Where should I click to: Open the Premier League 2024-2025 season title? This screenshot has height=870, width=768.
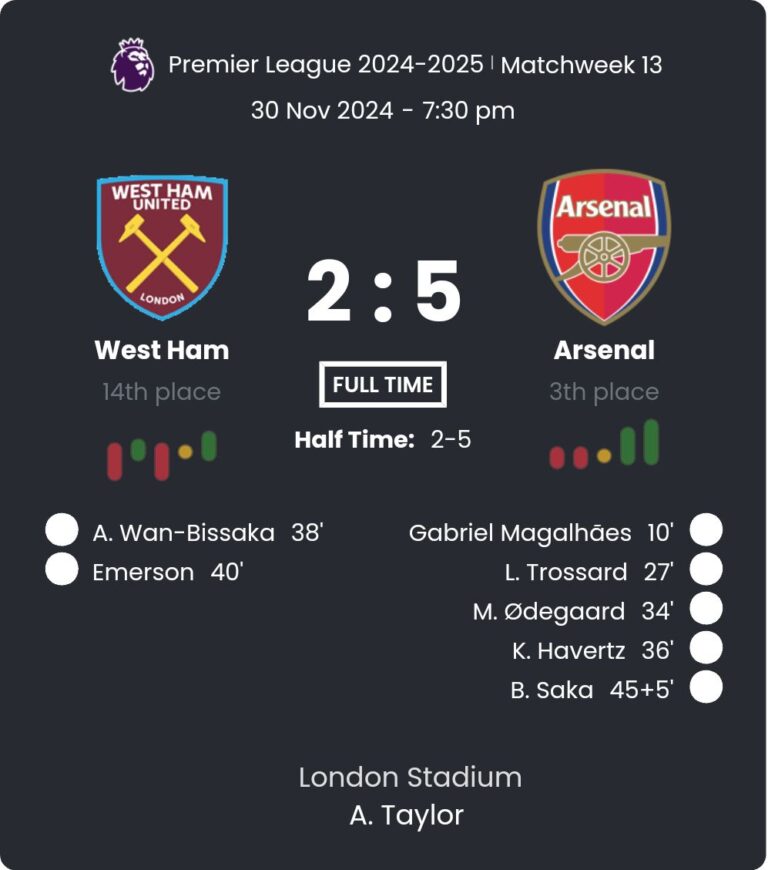point(326,65)
